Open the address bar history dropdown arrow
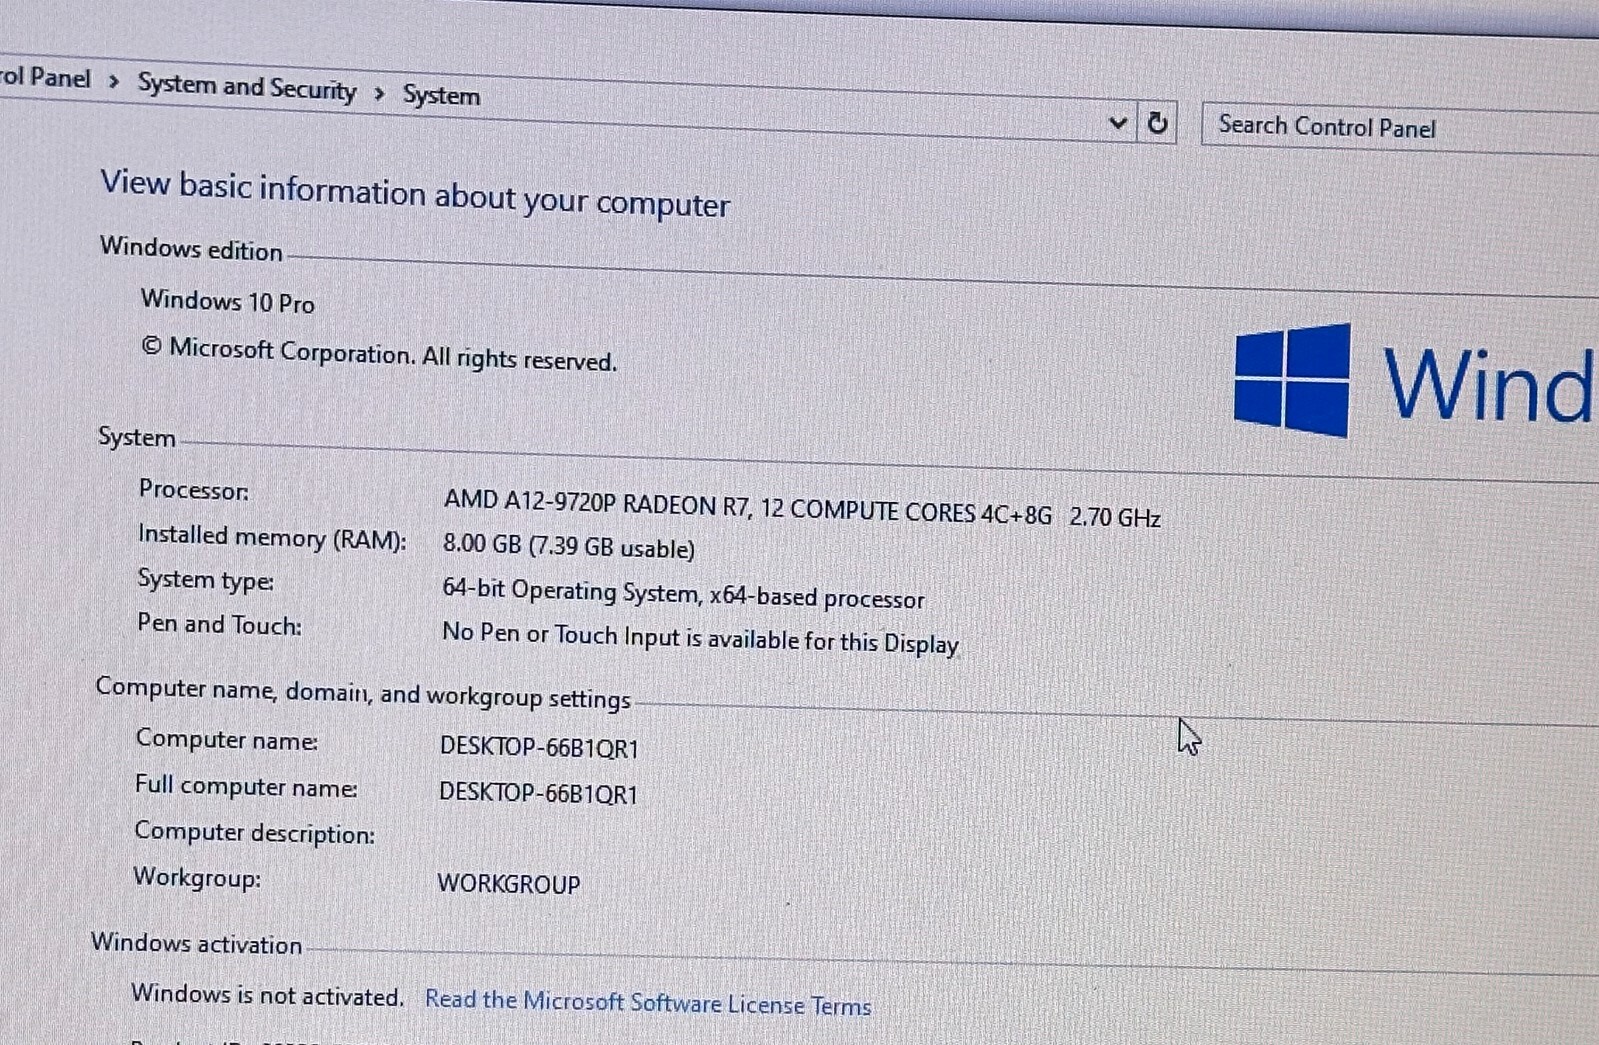Viewport: 1599px width, 1045px height. click(1118, 123)
